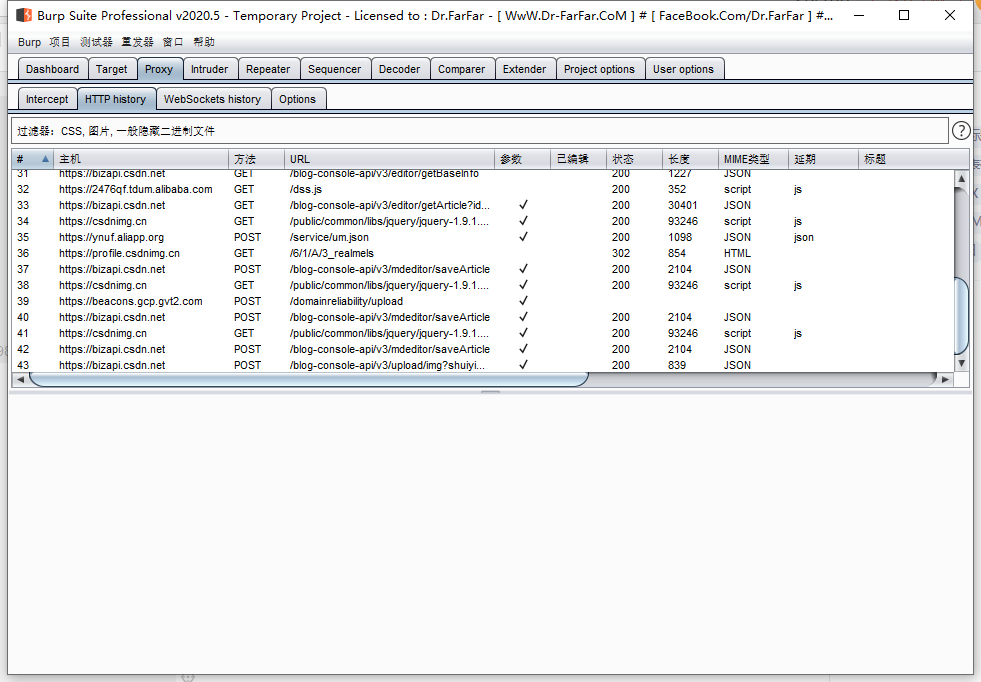
Task: Click the /dss.js URL cell
Action: 306,189
